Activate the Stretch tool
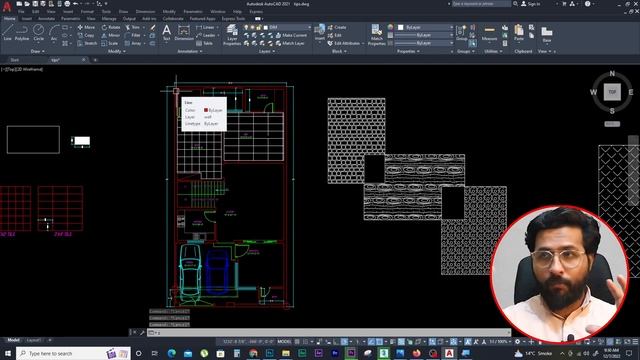Image resolution: width=640 pixels, height=360 pixels. coord(87,43)
